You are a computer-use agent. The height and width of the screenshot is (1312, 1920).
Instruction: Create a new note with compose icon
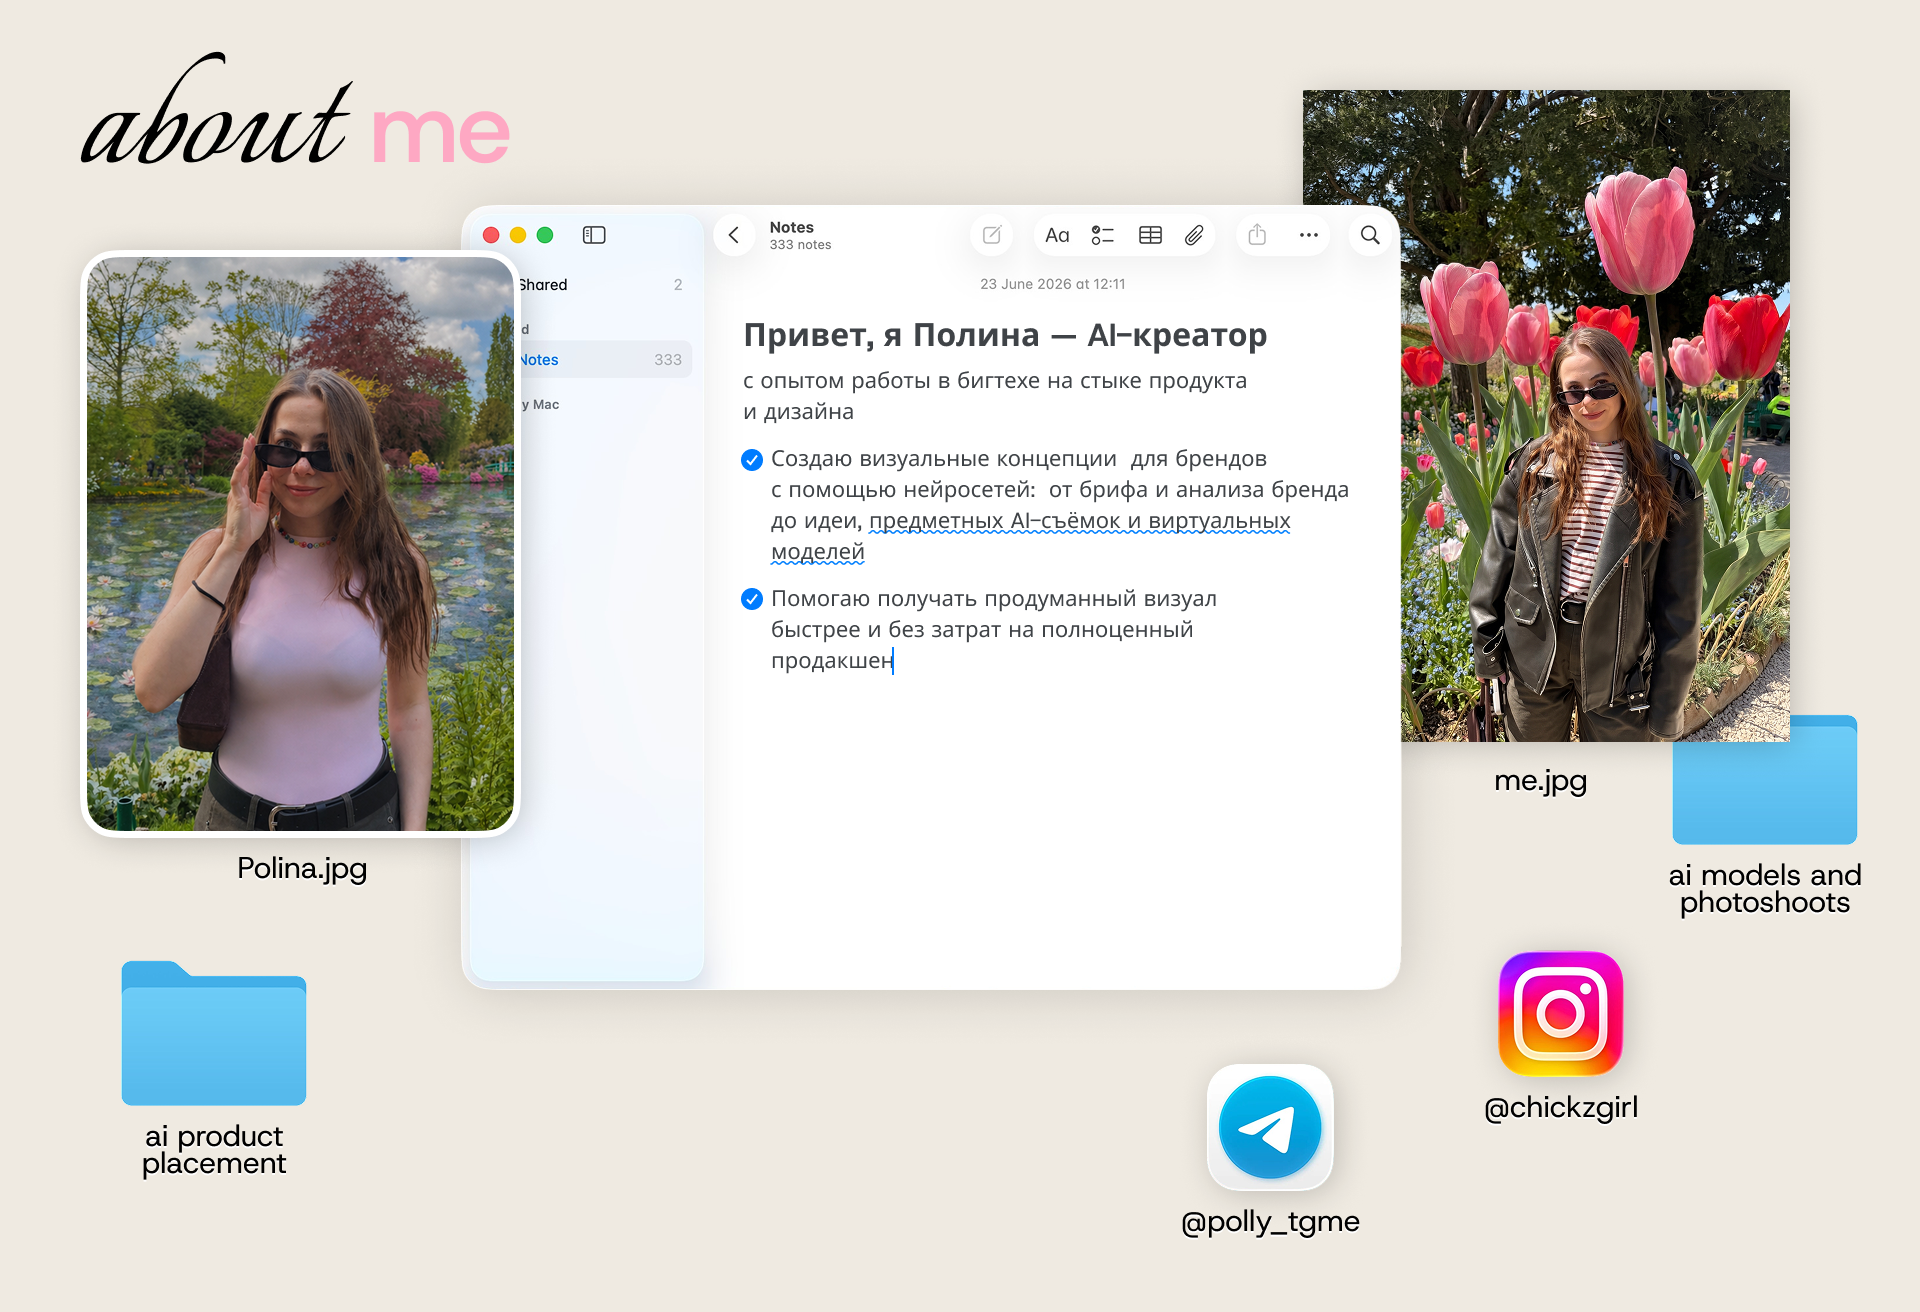[x=992, y=235]
